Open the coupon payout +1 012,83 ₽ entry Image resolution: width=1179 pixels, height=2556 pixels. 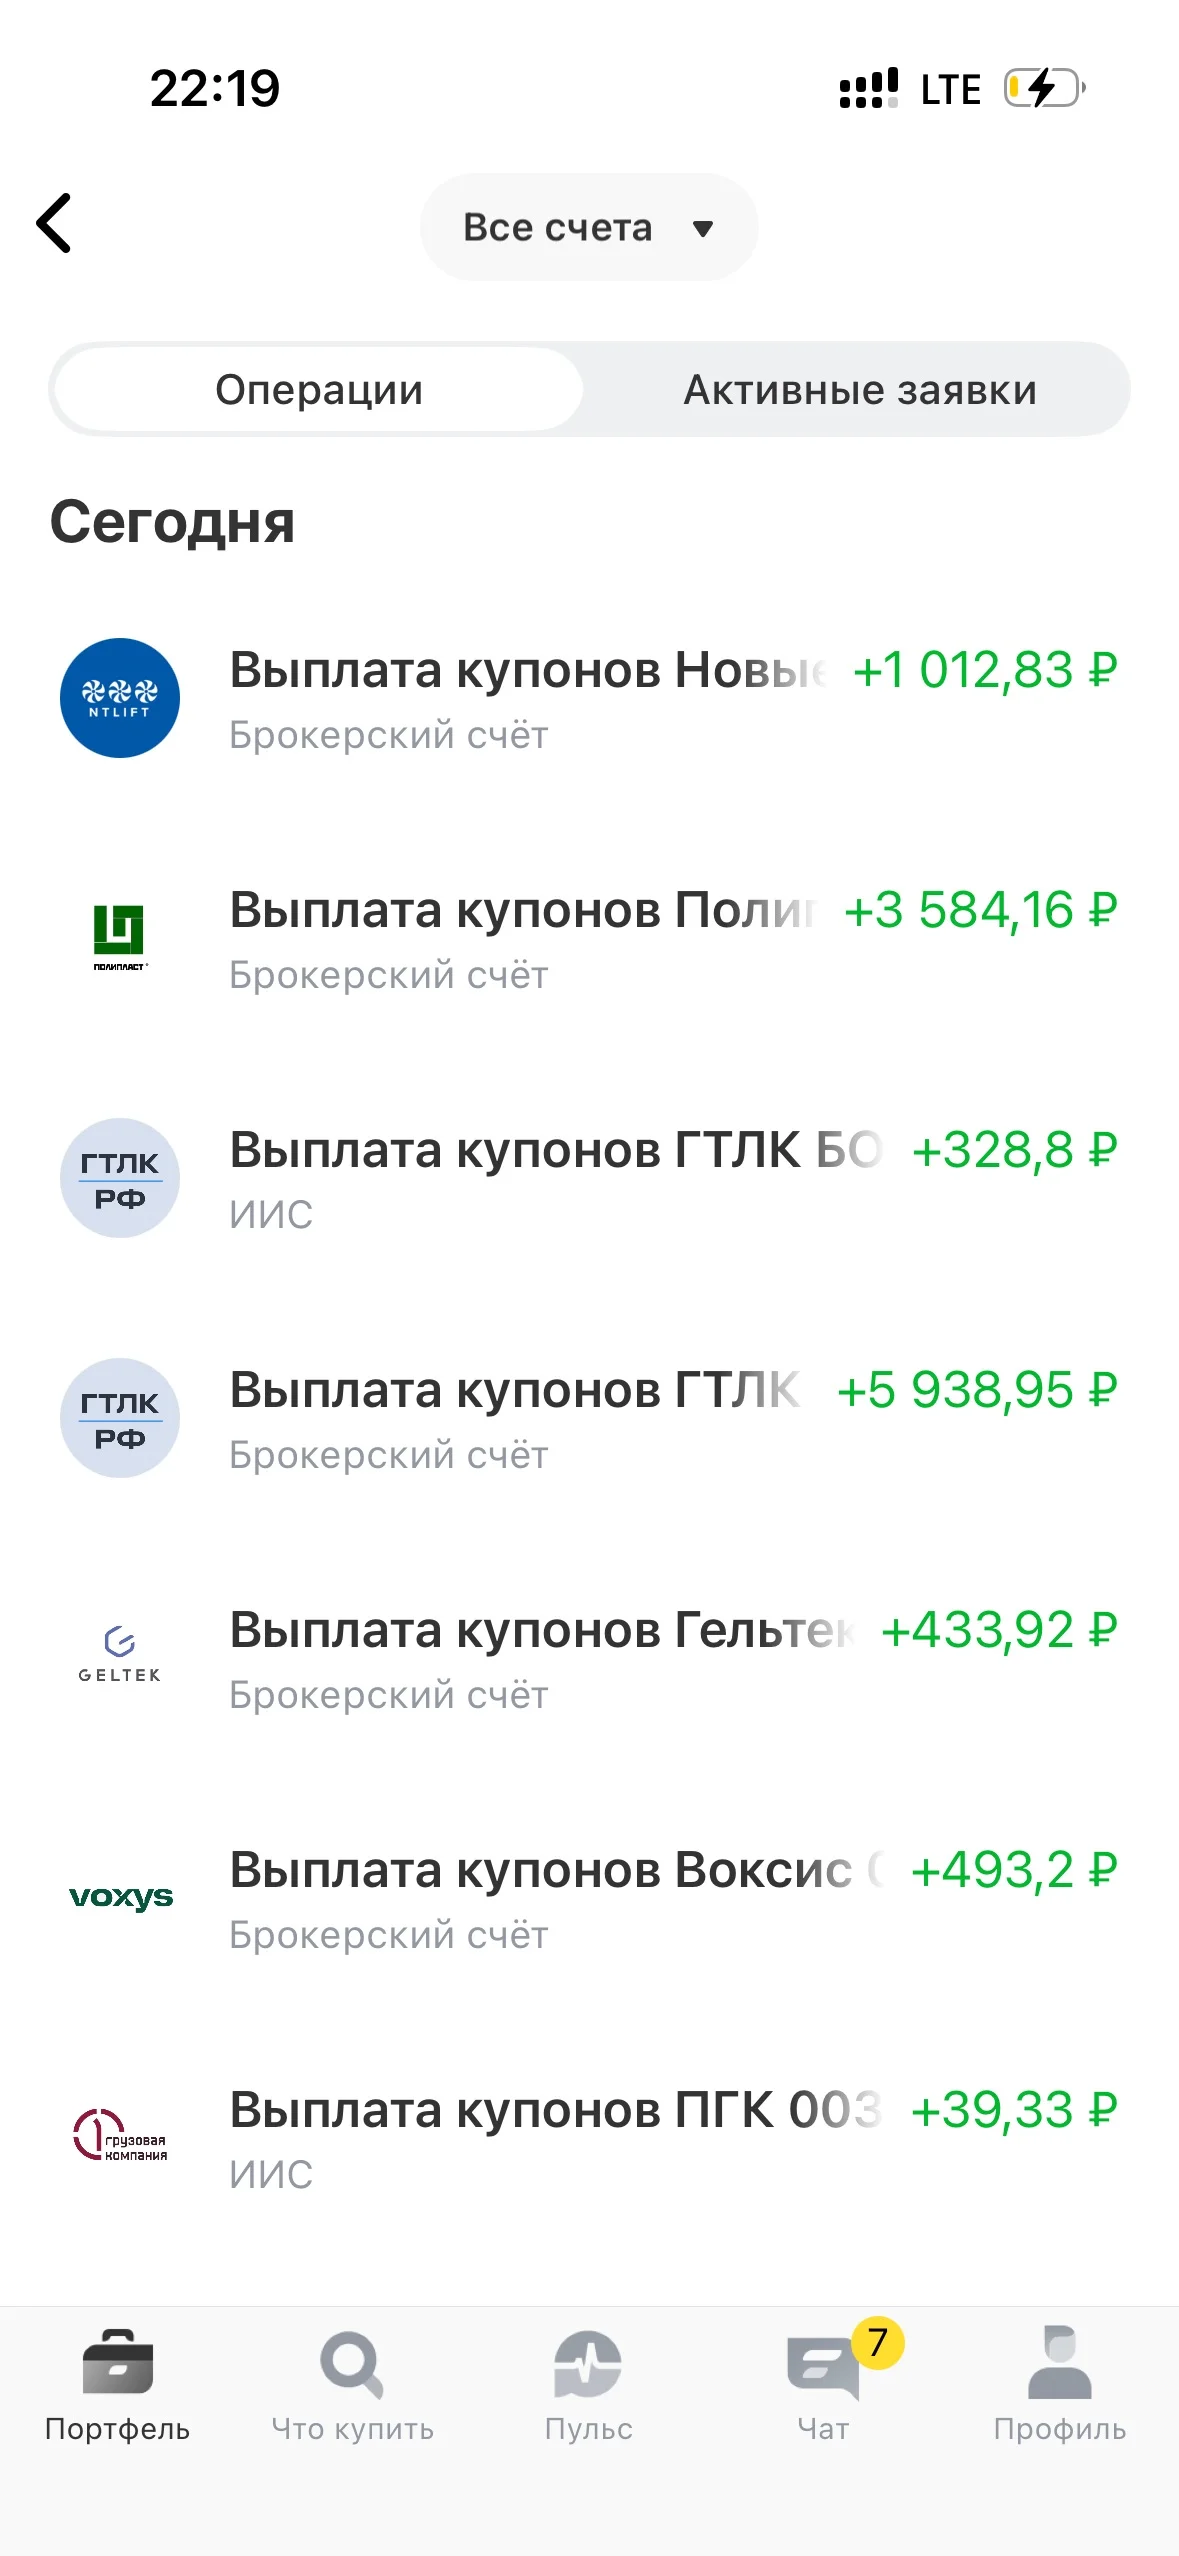pos(589,698)
